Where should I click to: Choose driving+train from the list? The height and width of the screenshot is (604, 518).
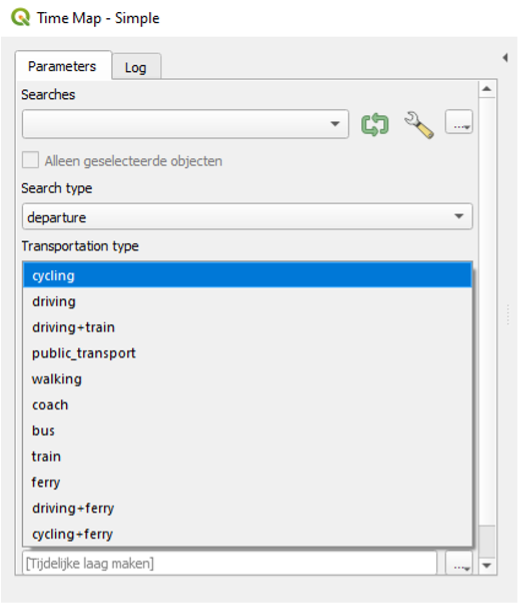click(x=247, y=327)
